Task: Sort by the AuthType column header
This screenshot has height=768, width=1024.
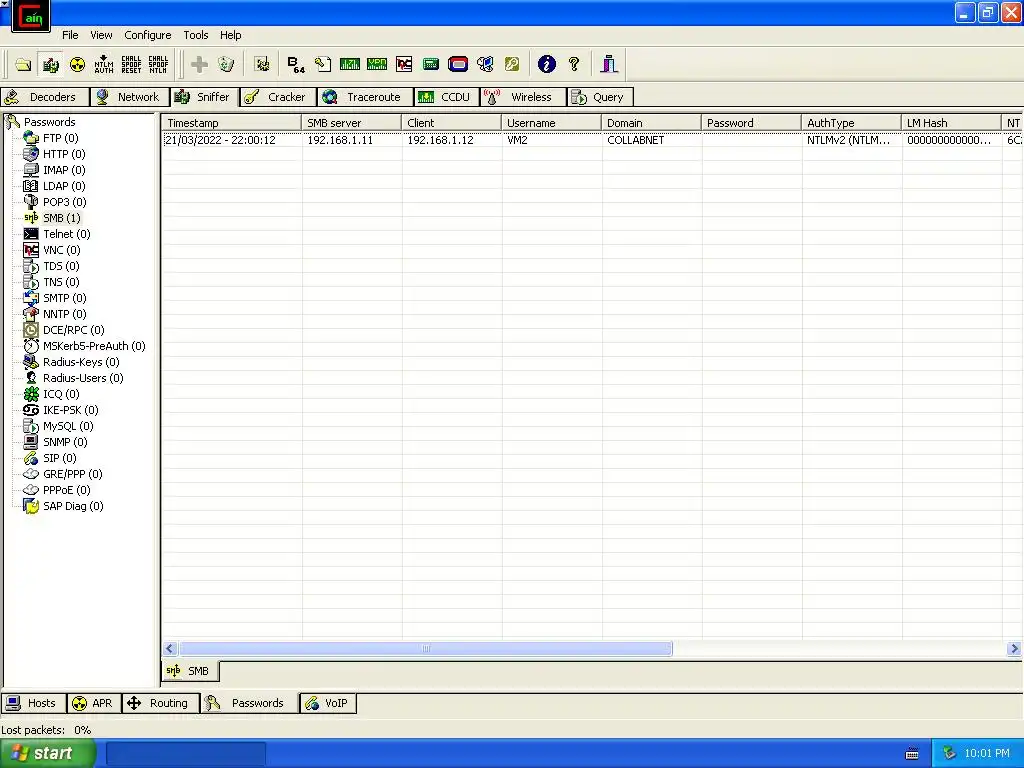Action: pos(851,123)
